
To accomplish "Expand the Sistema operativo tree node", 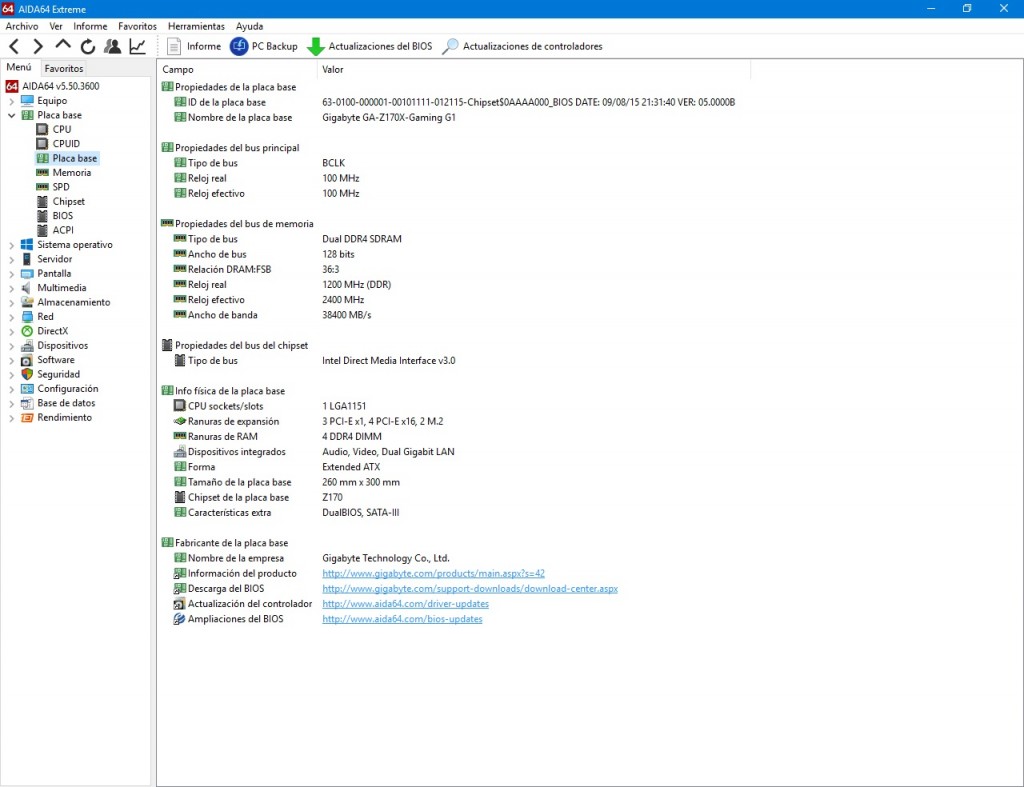I will 11,245.
